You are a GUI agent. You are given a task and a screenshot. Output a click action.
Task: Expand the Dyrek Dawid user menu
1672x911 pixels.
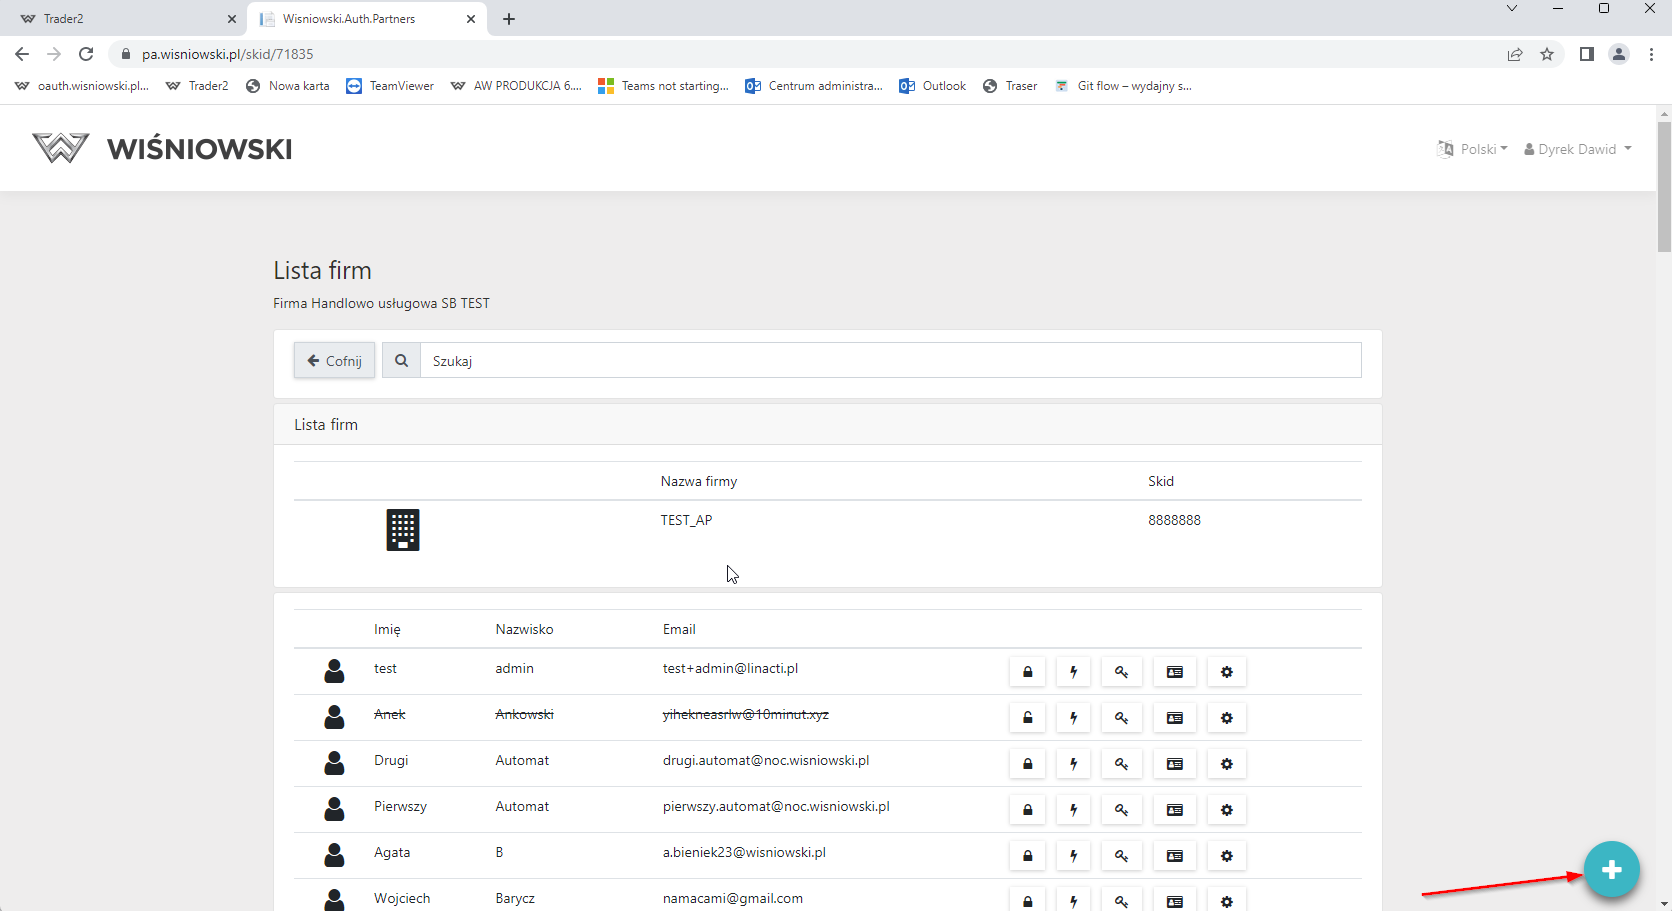point(1578,149)
